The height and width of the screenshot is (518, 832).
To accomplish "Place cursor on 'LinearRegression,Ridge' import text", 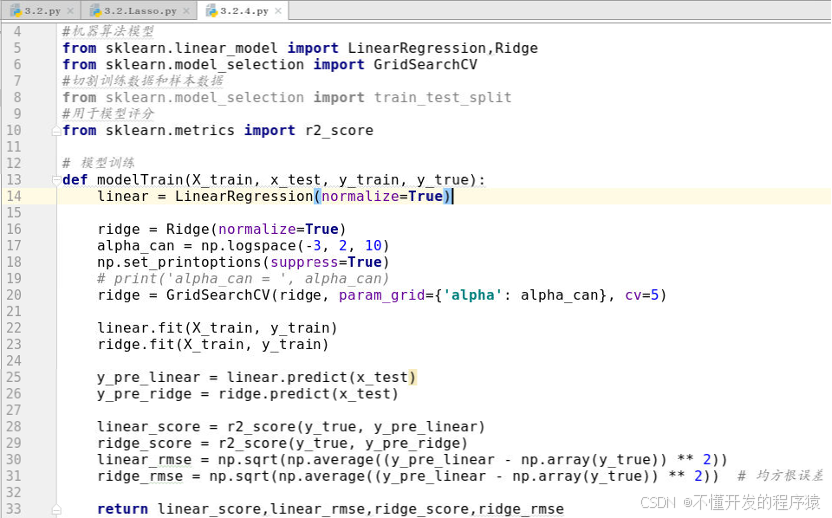I will pos(443,48).
